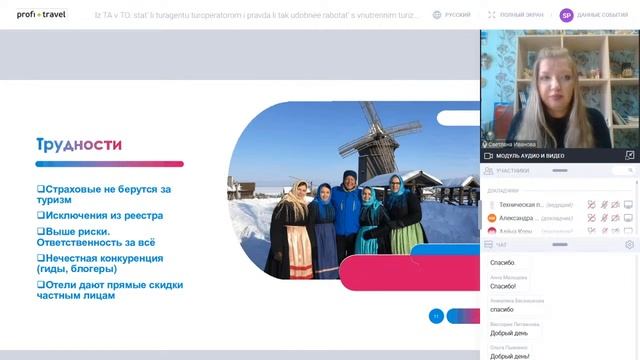Click the lowercase спасибо chat message
The image size is (640, 360).
pyautogui.click(x=502, y=309)
